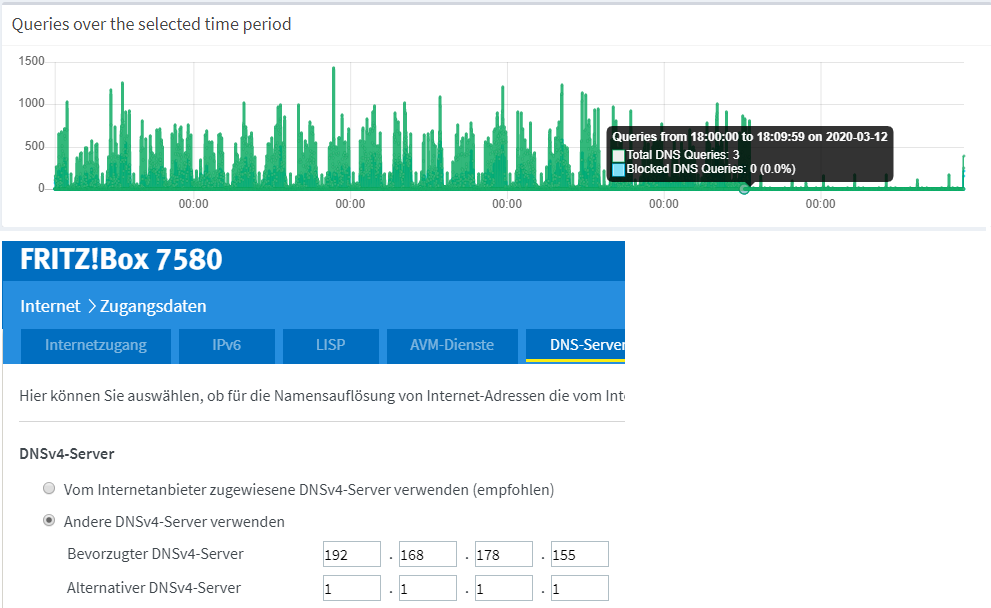Click the 500 y-axis label
Screen dimensions: 991x608
35,146
